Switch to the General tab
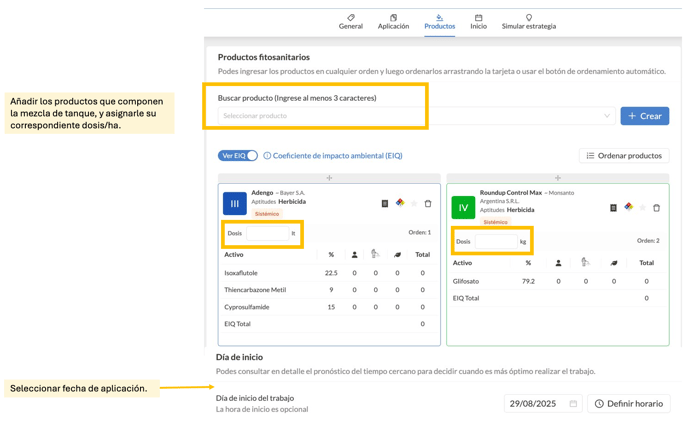Viewport: 688px width, 426px height. [x=350, y=21]
